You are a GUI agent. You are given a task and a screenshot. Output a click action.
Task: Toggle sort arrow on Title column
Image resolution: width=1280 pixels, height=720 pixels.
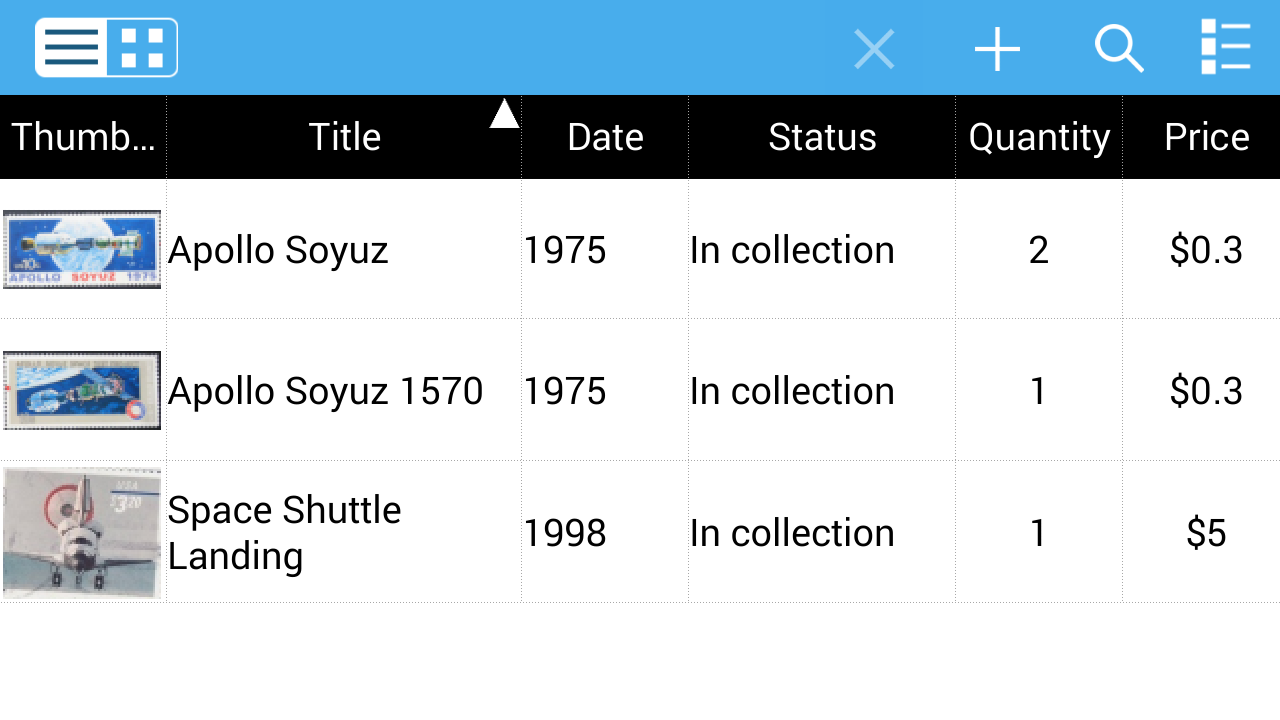point(504,114)
